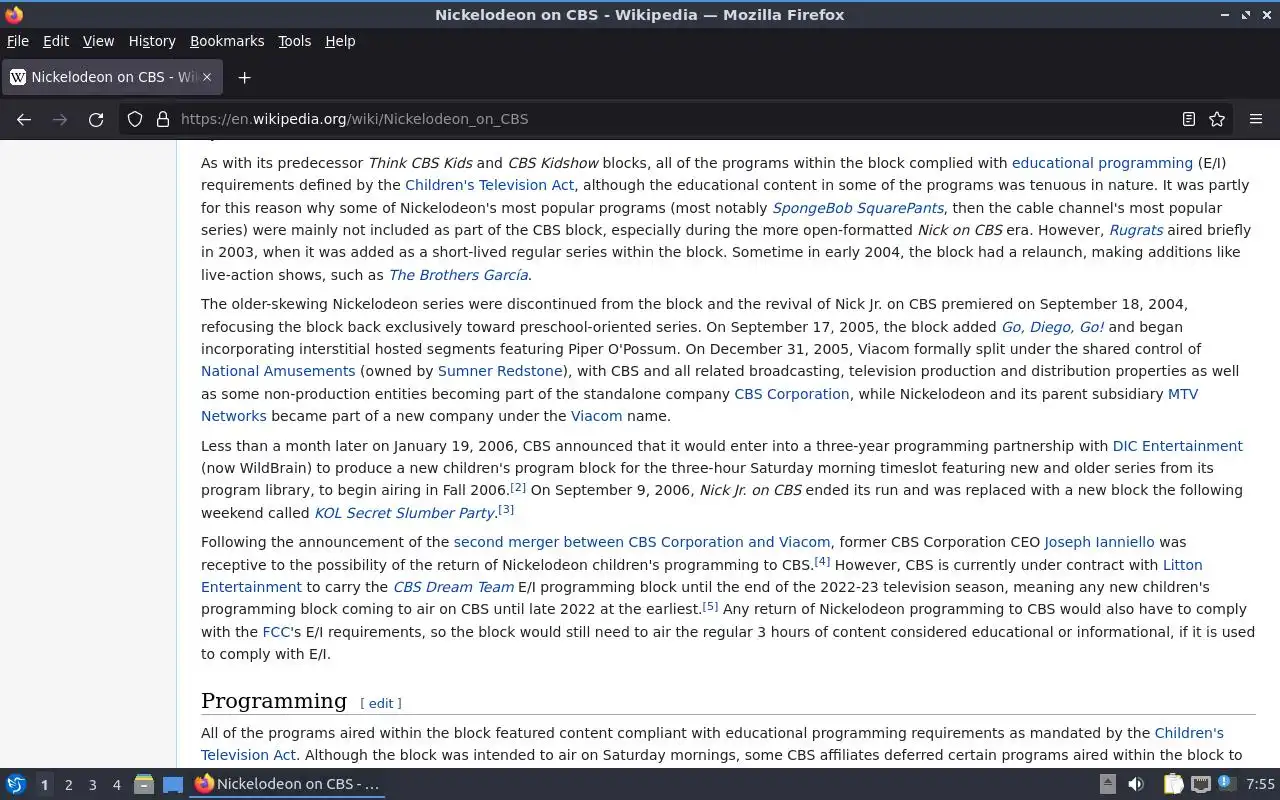1280x800 pixels.
Task: Click the Firefox logo in the title bar
Action: pyautogui.click(x=14, y=14)
